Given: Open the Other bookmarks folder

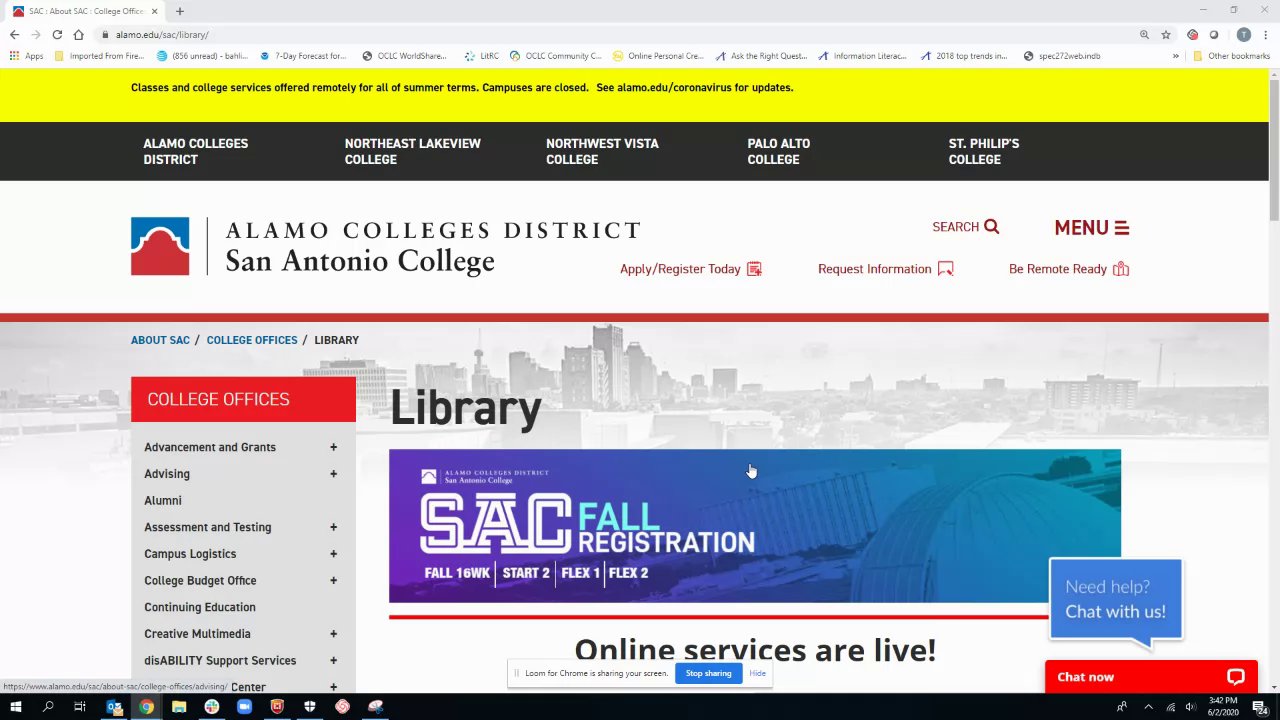Looking at the screenshot, I should [x=1231, y=56].
